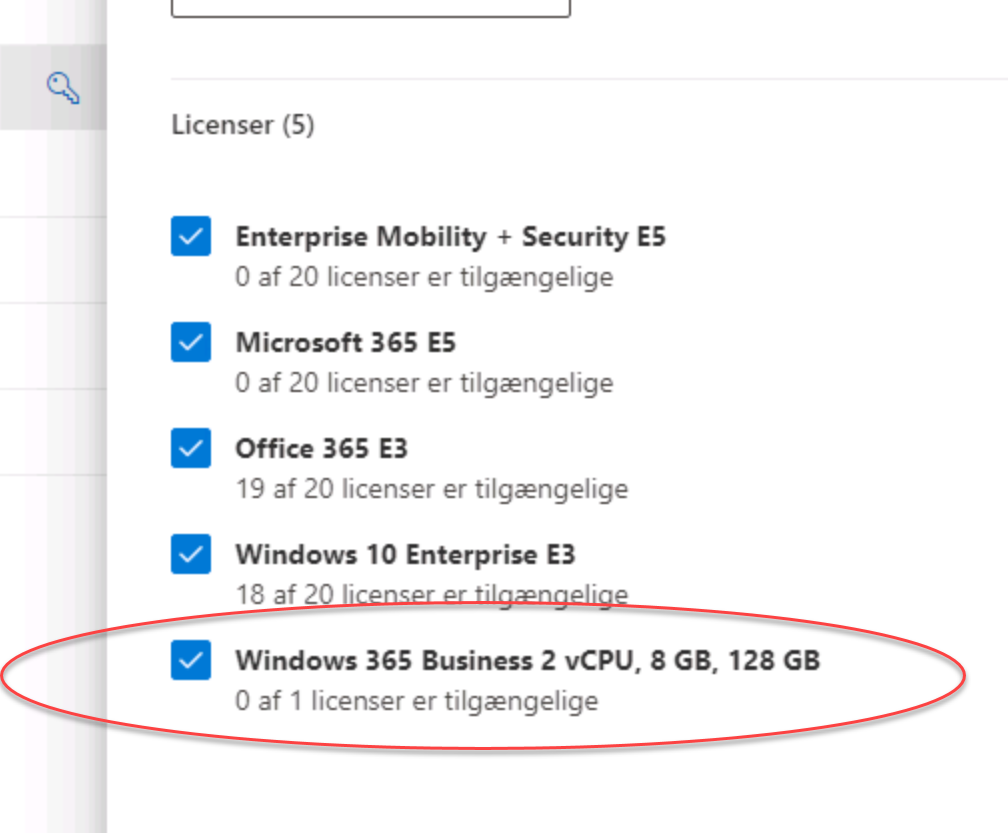Disable the Windows 10 Enterprise E3 checkbox
1008x833 pixels.
(191, 554)
